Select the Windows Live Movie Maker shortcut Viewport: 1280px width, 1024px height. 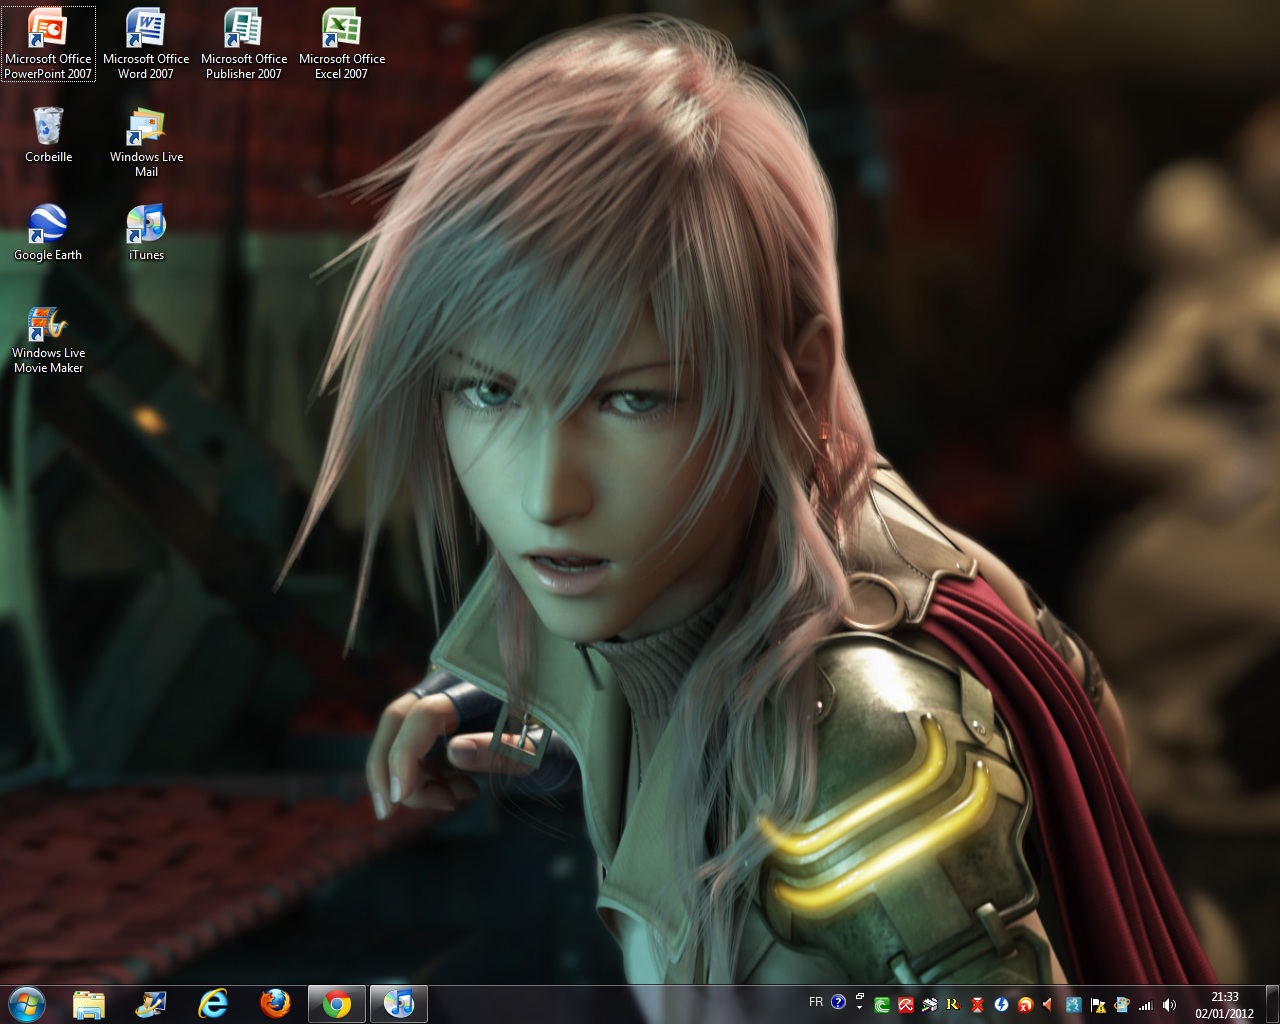click(48, 340)
